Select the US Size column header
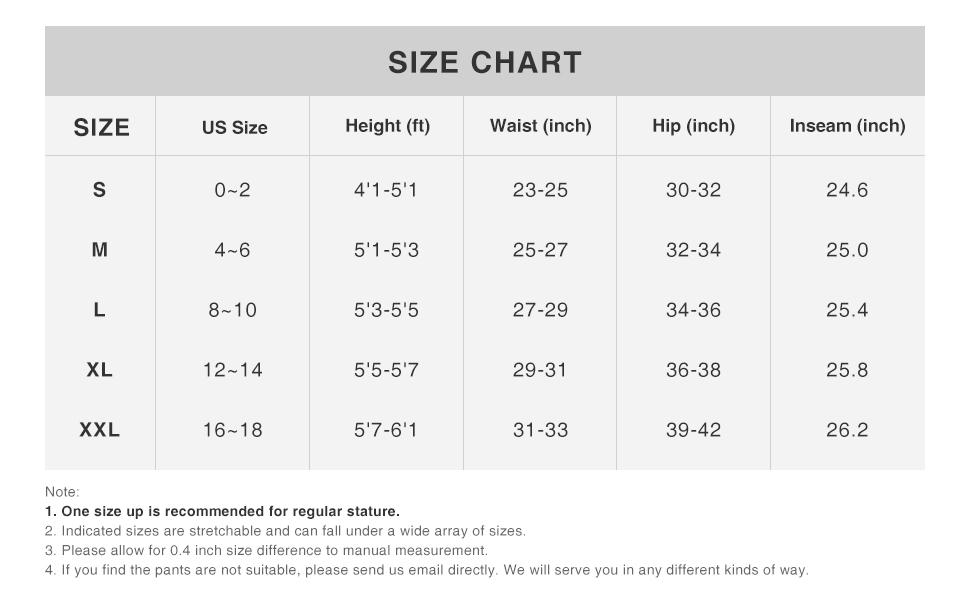Screen dimensions: 970x600 pyautogui.click(x=234, y=127)
